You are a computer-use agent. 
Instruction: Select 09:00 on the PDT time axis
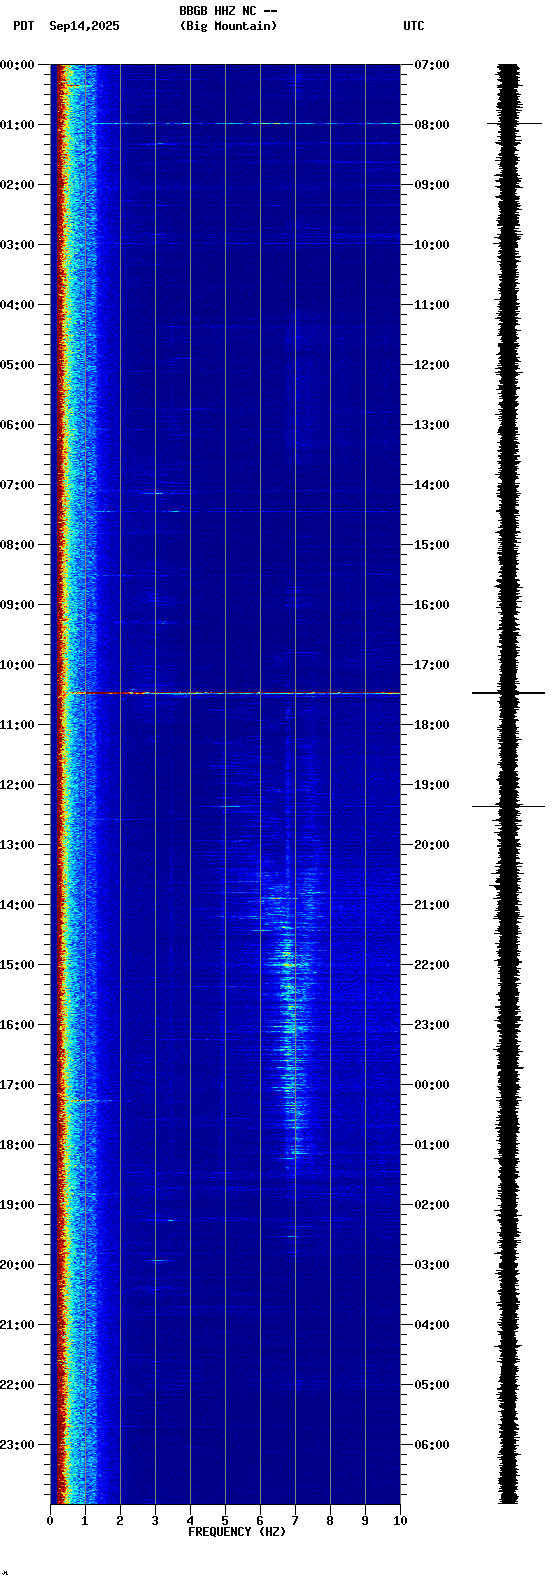pyautogui.click(x=17, y=605)
